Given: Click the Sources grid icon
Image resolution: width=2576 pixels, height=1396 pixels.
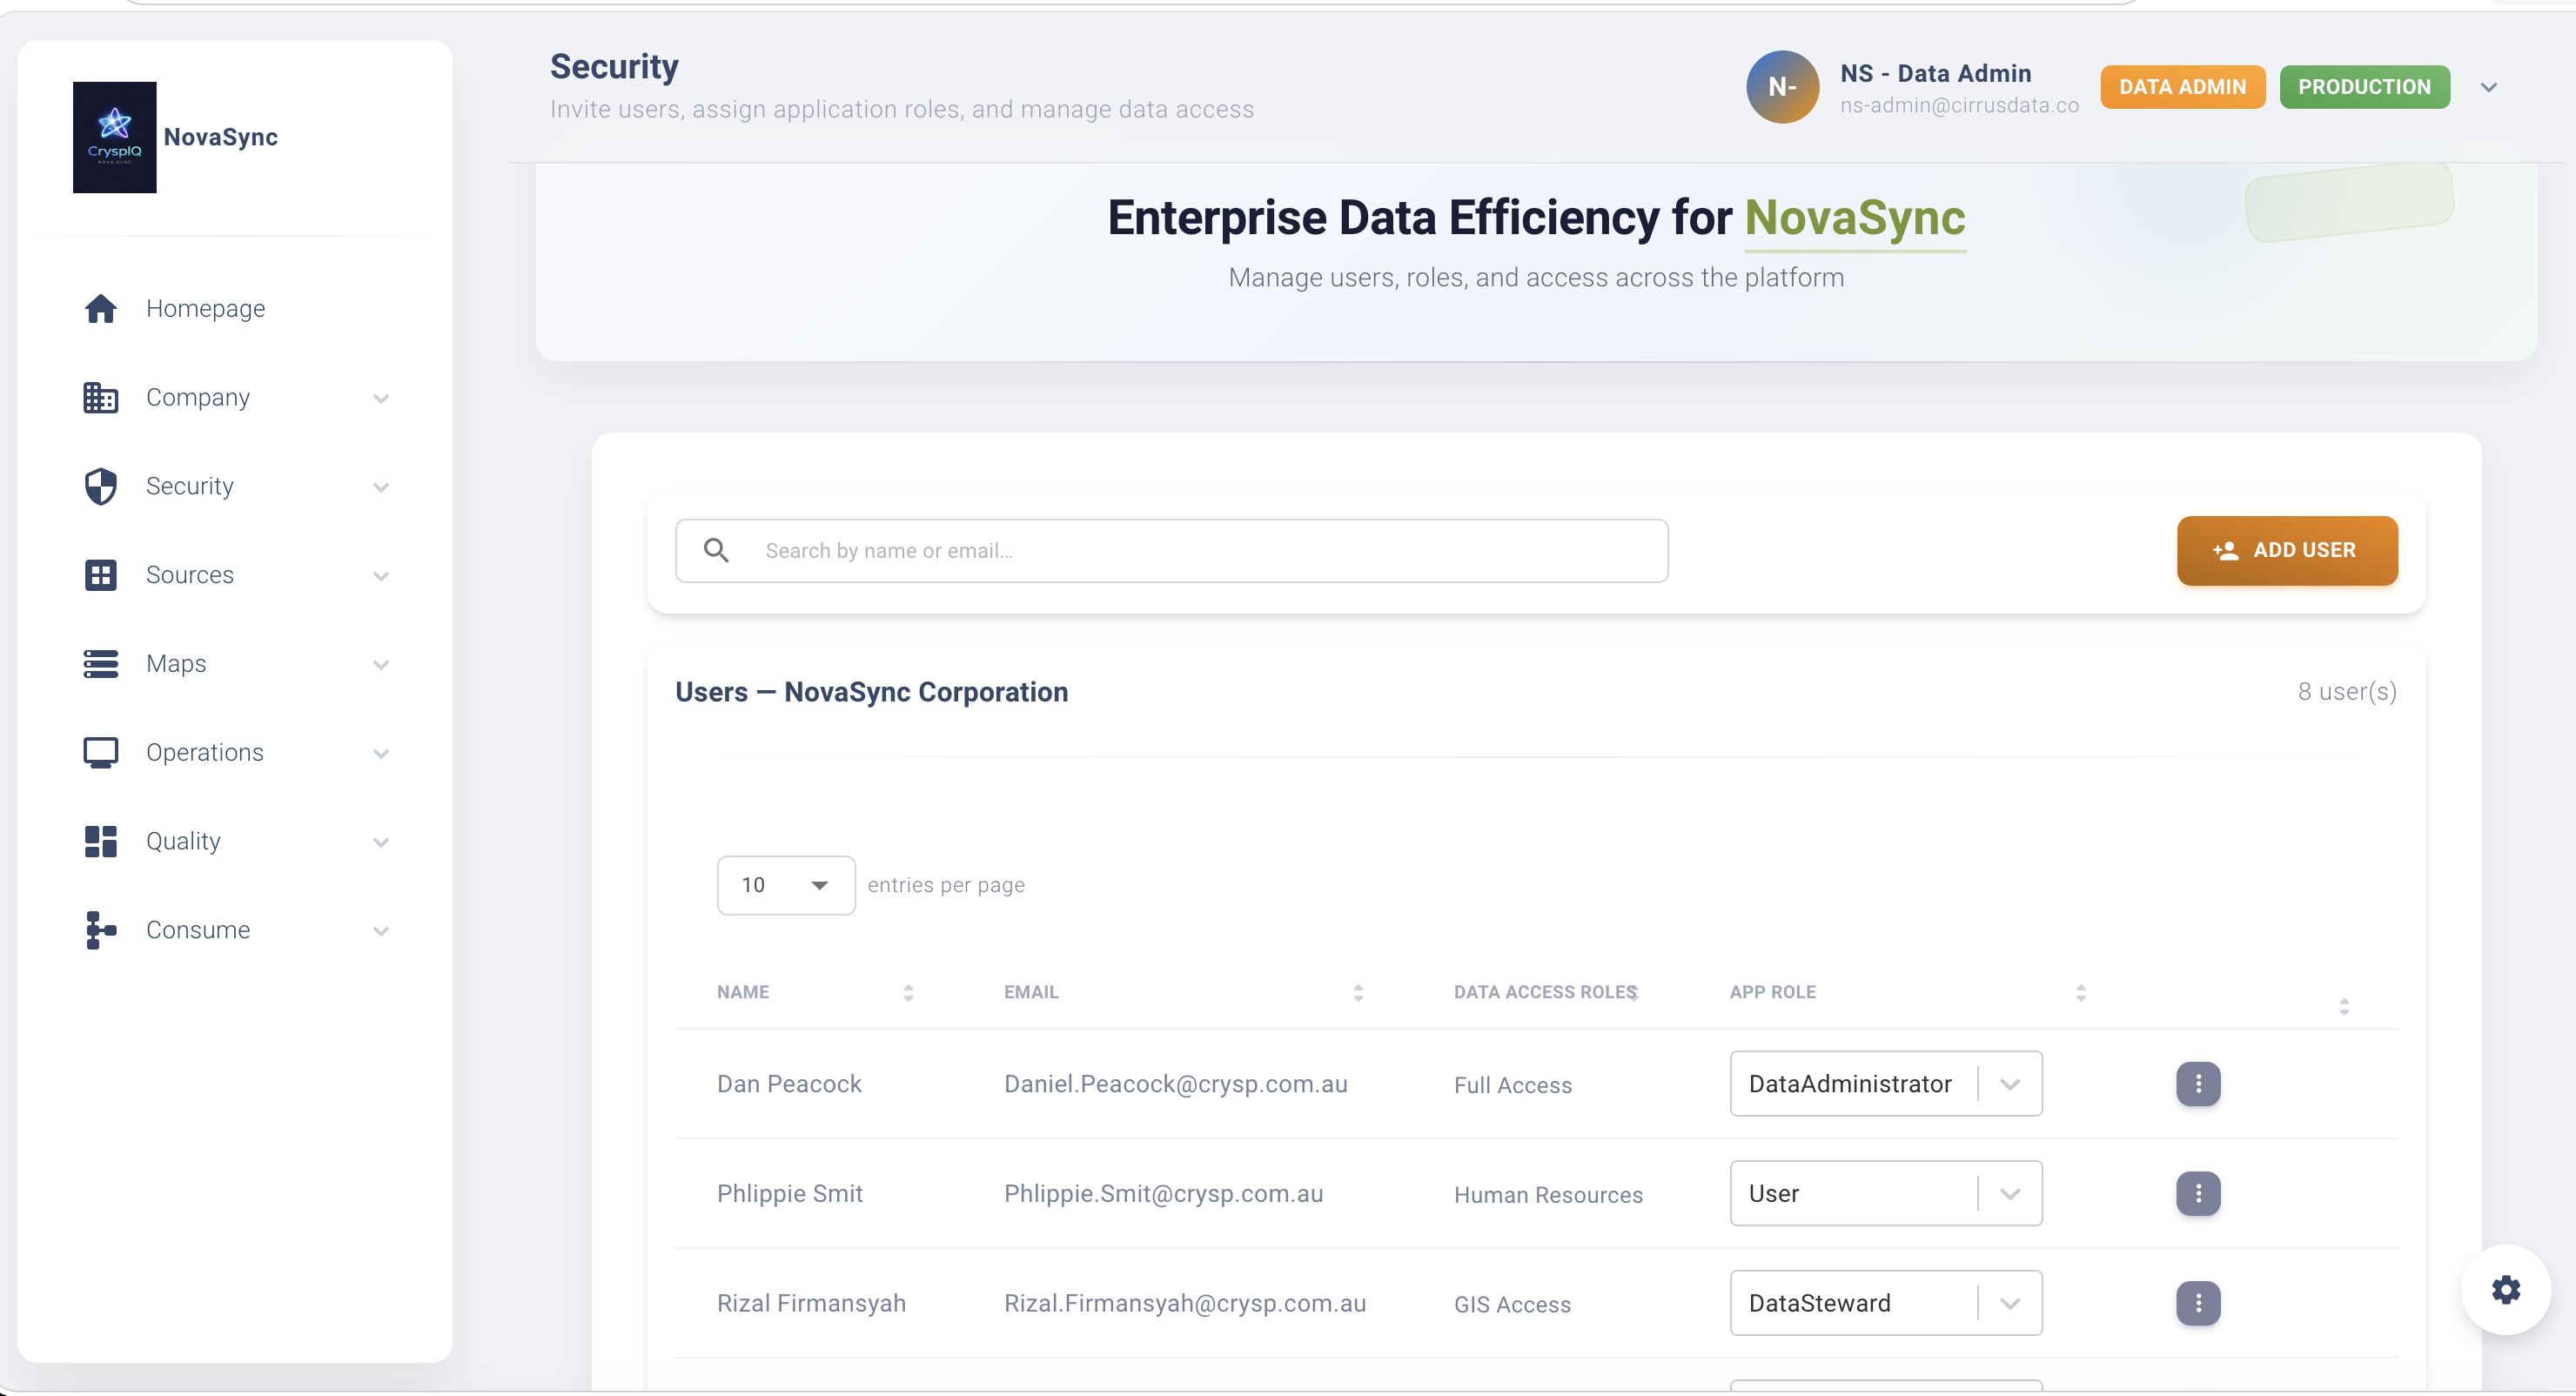Looking at the screenshot, I should pos(100,575).
